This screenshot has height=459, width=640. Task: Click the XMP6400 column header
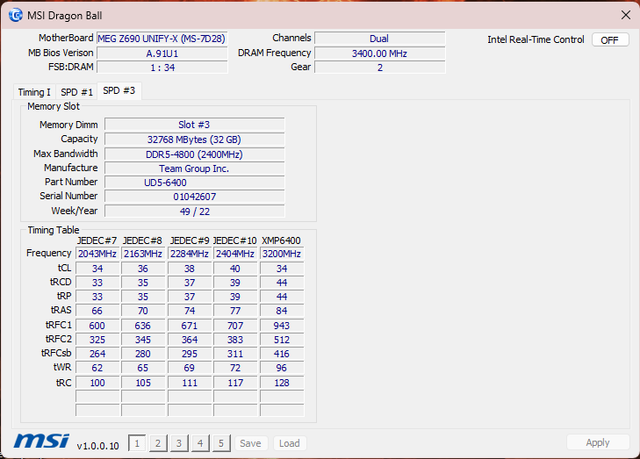tap(281, 241)
